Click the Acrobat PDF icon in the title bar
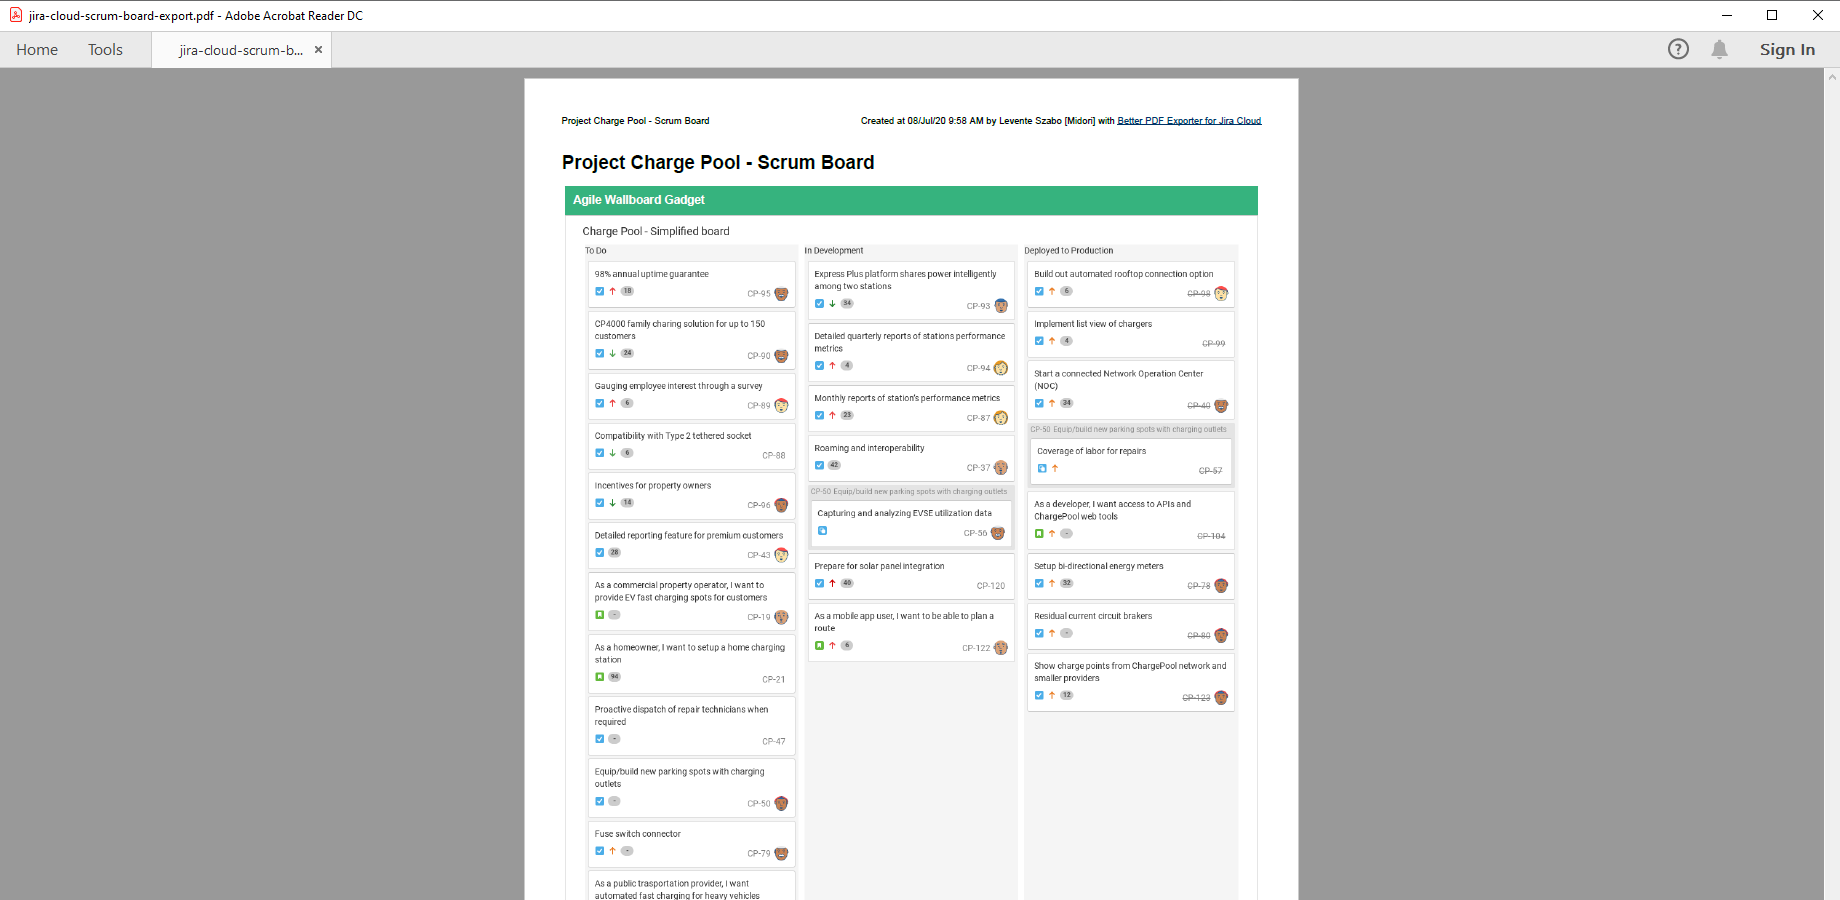 tap(16, 15)
